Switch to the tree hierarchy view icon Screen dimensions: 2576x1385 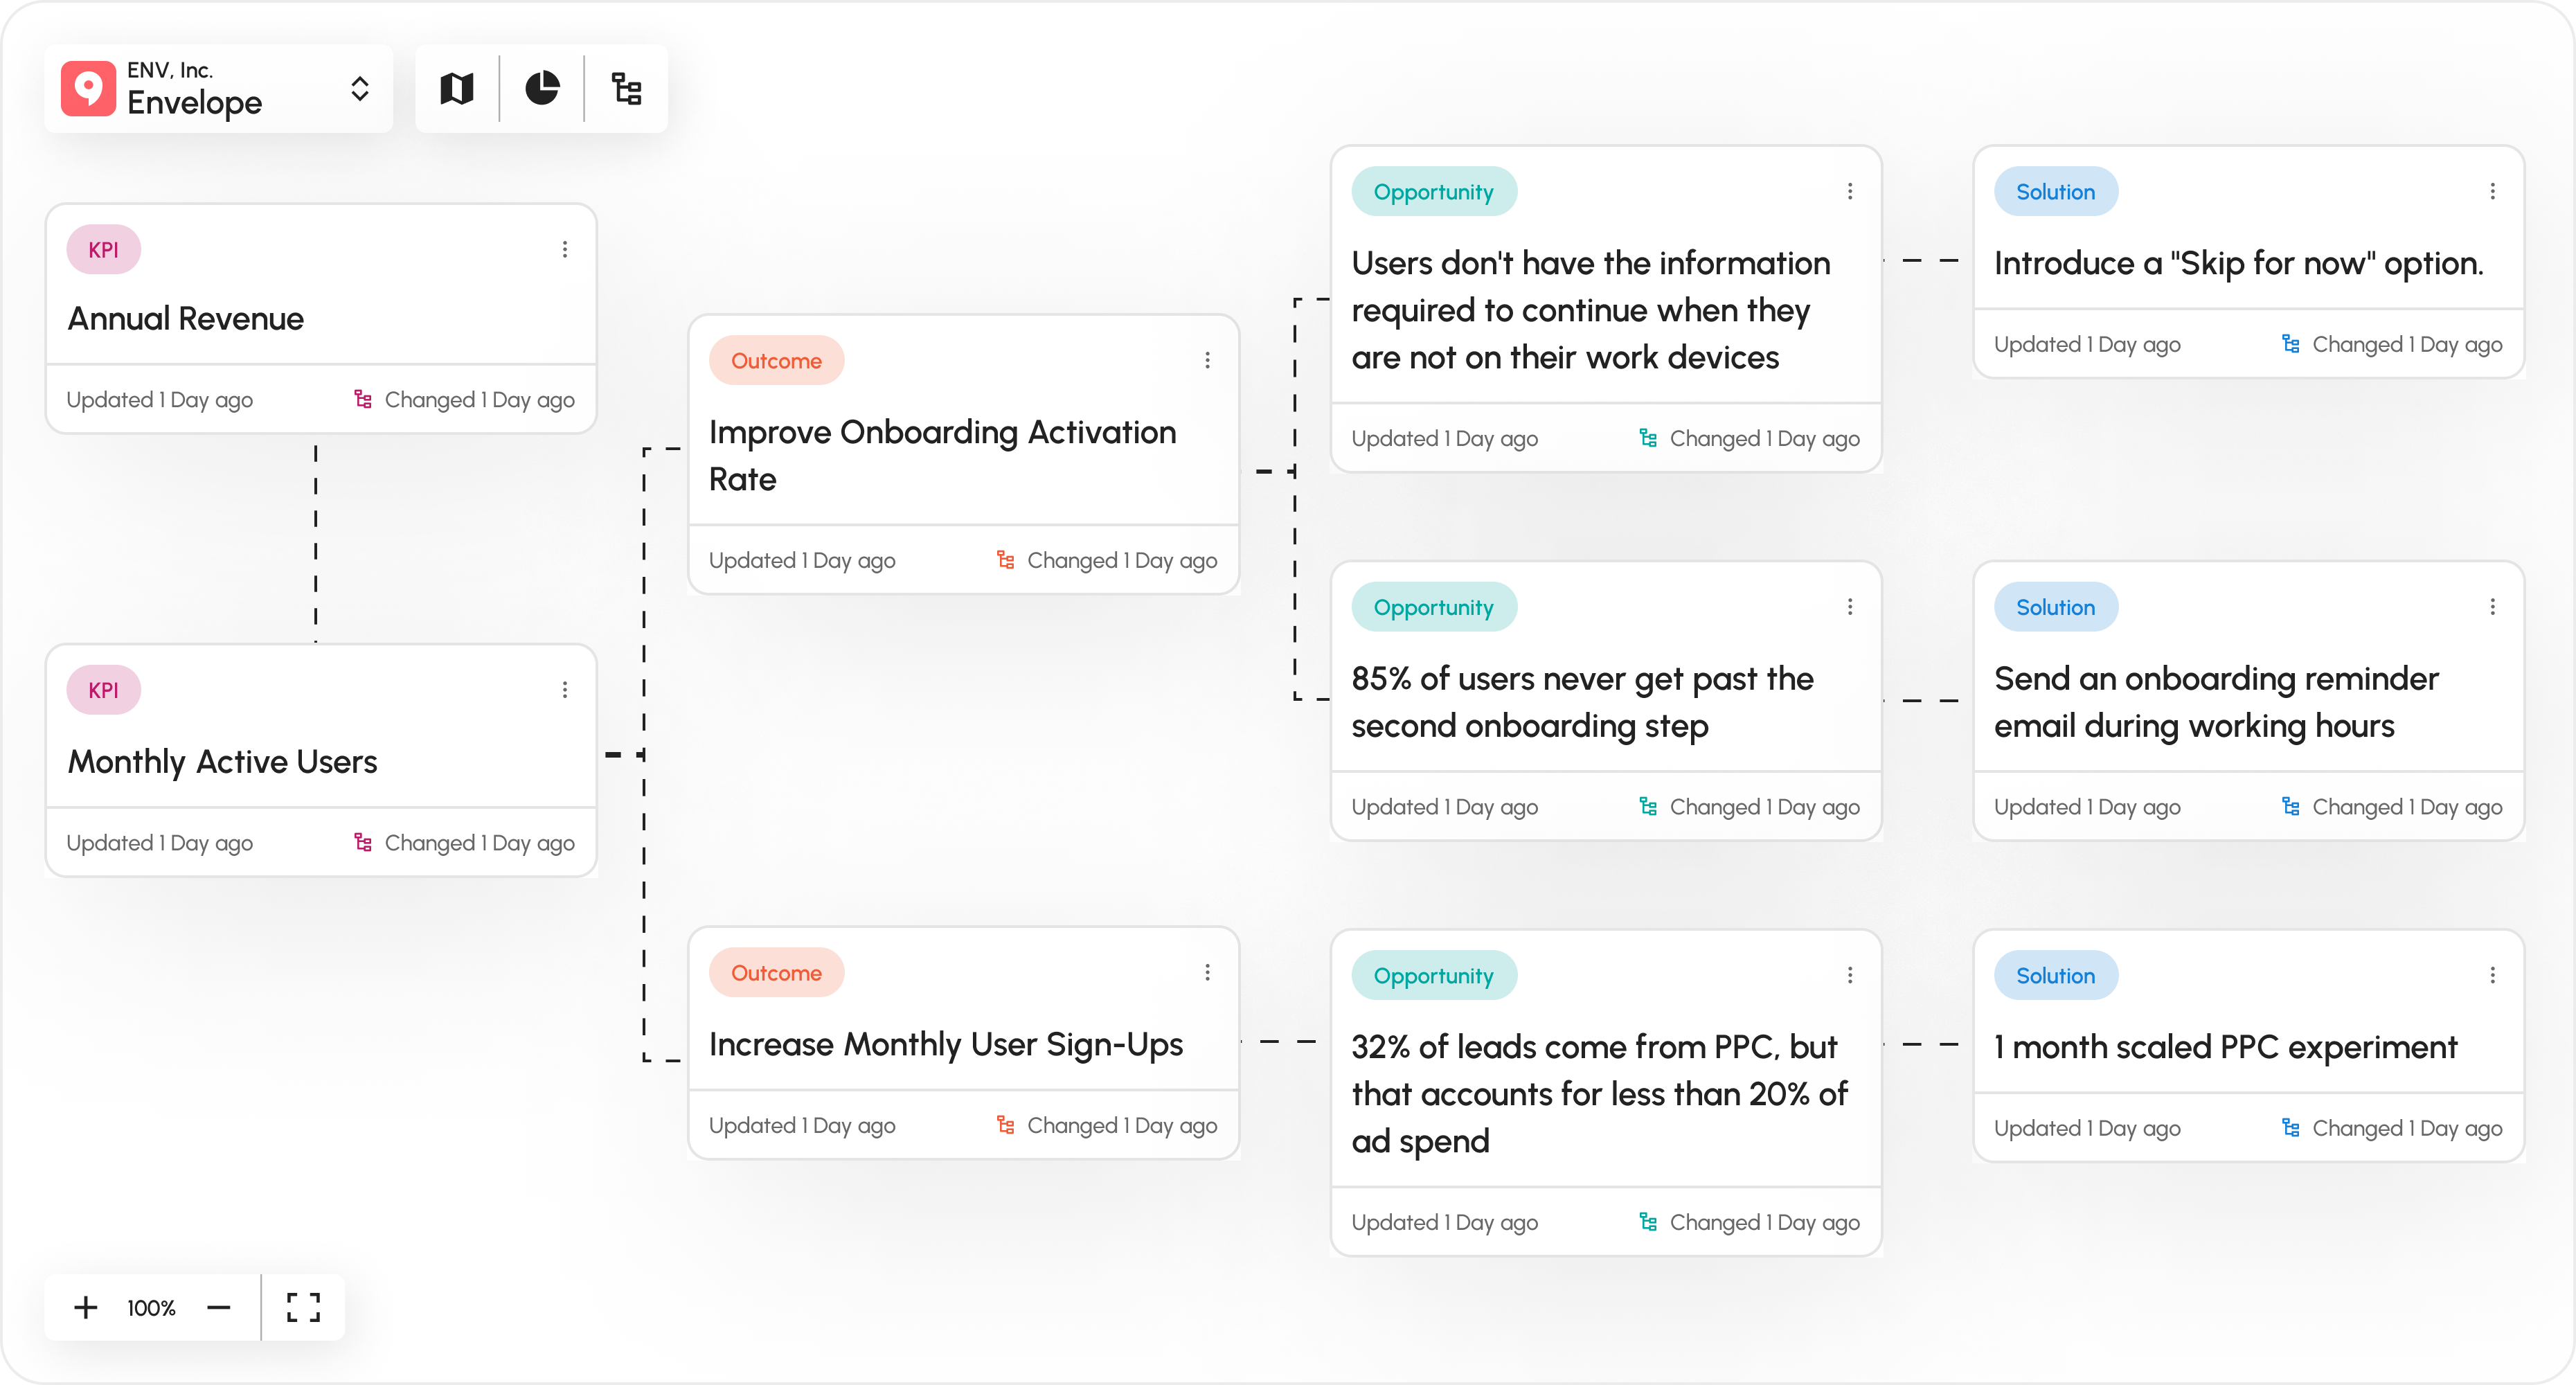[627, 89]
